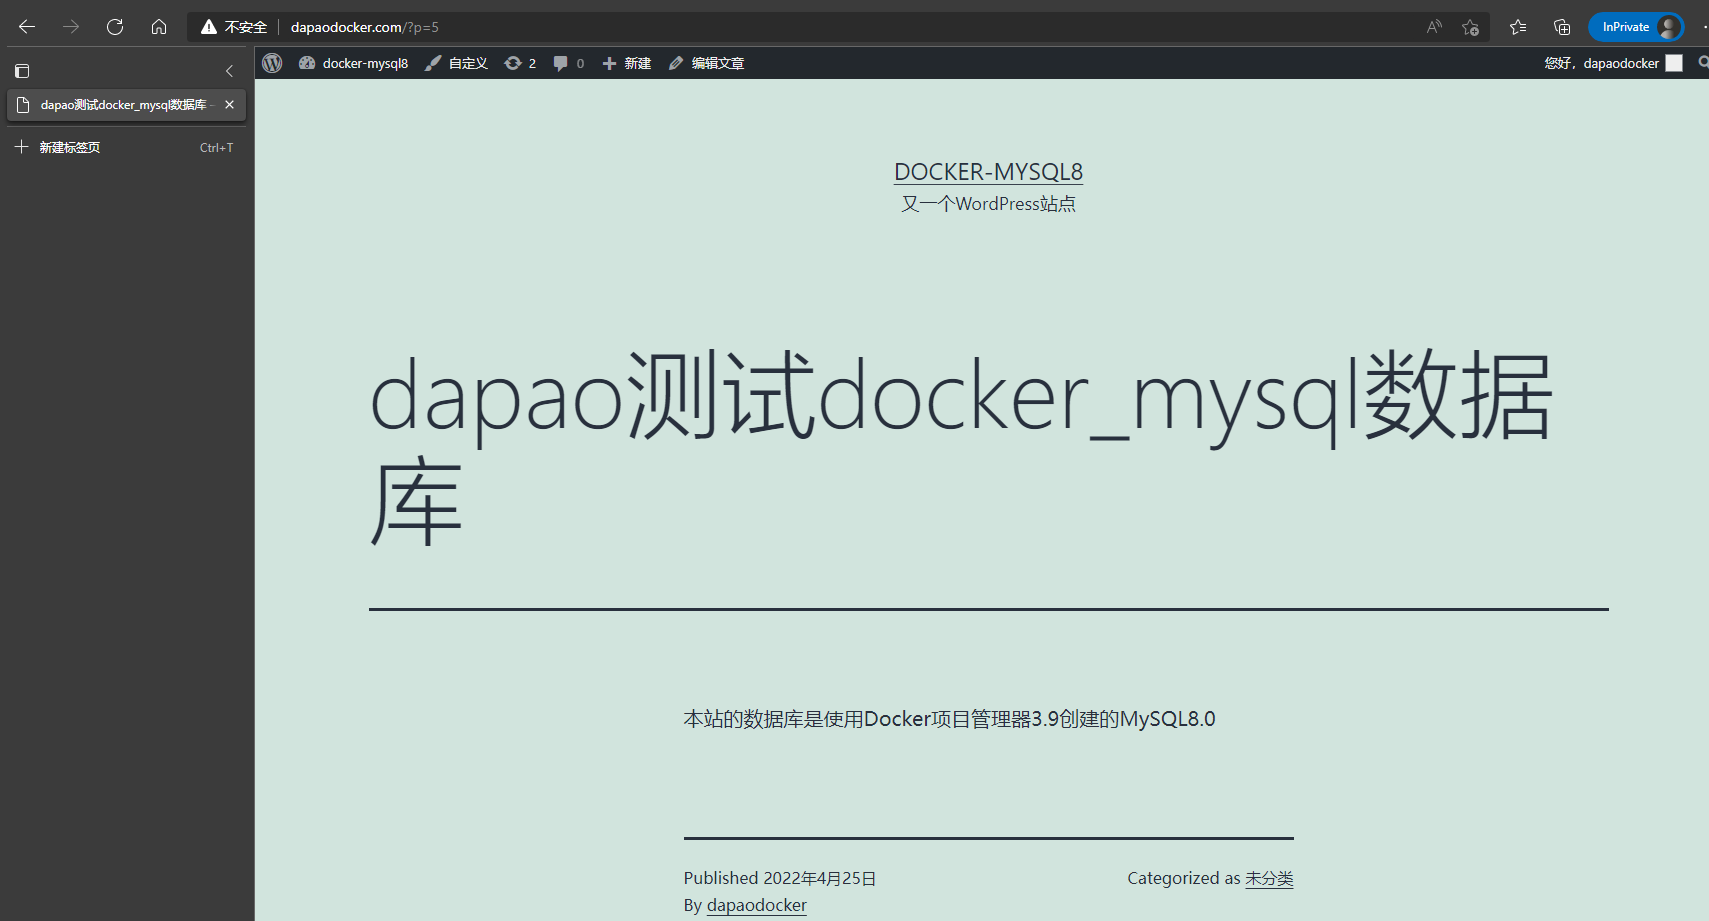Image resolution: width=1709 pixels, height=921 pixels.
Task: Open the browser home page
Action: 159,27
